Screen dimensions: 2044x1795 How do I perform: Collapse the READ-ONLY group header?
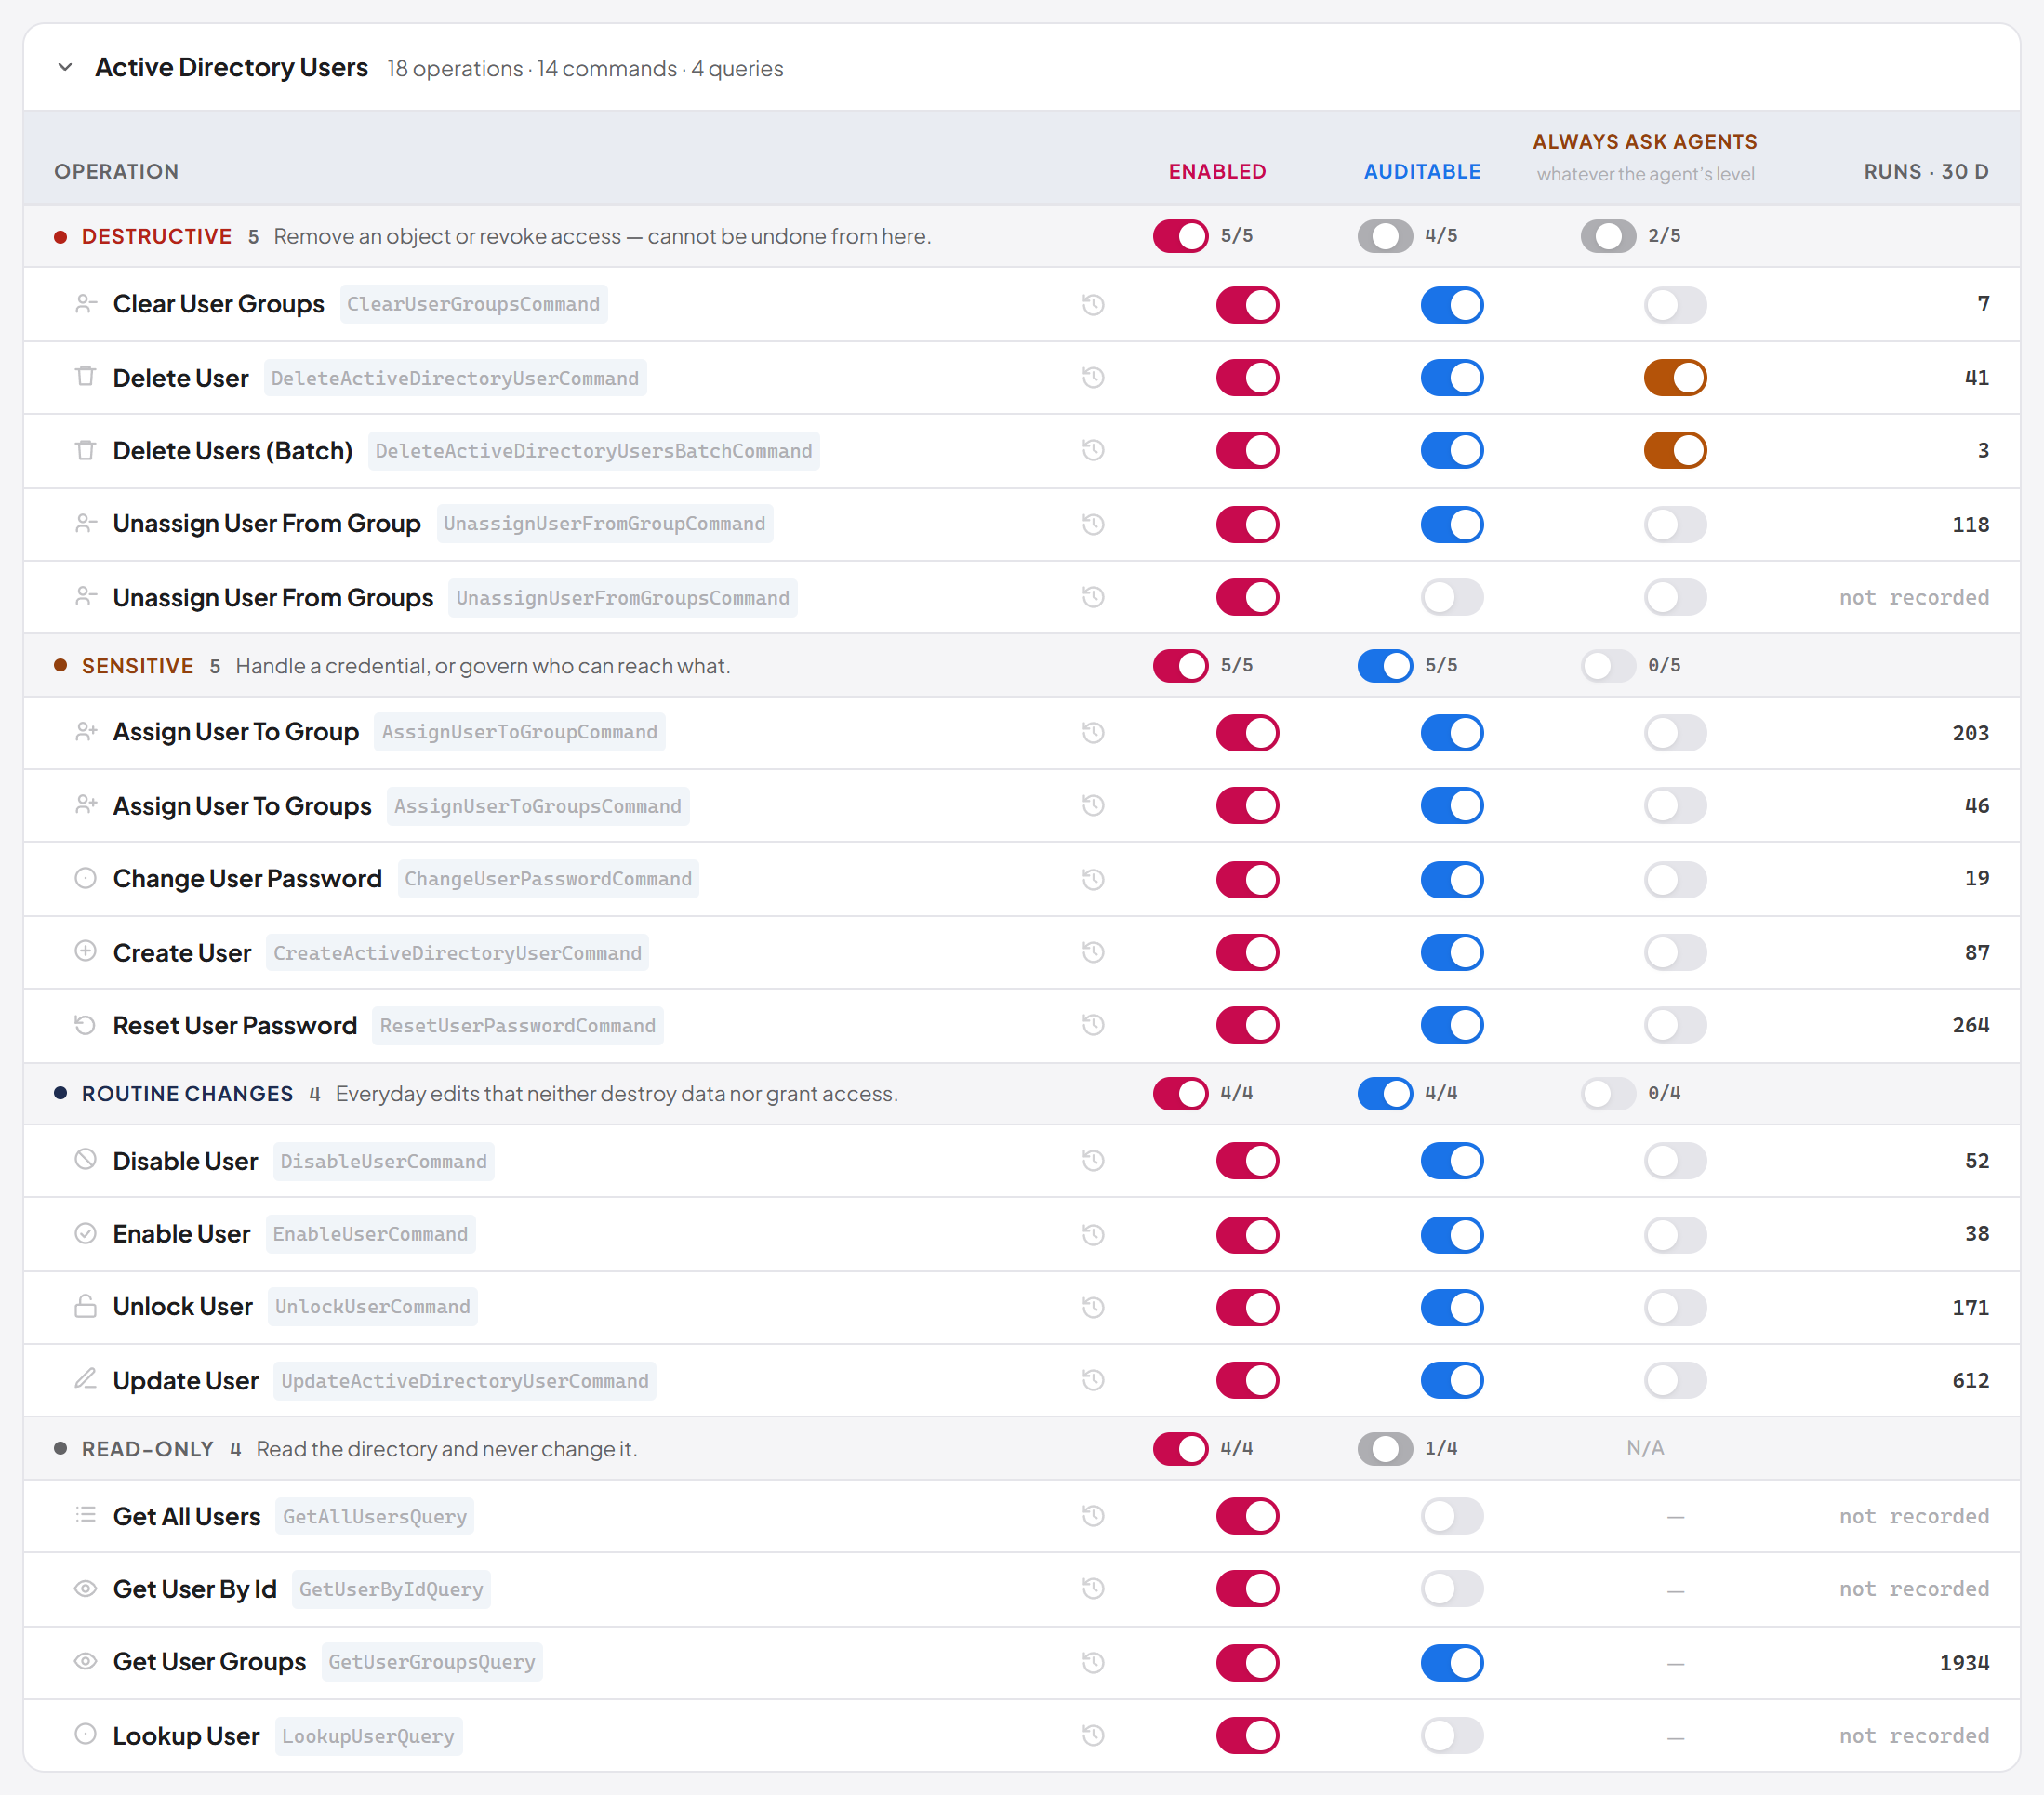click(1022, 1448)
